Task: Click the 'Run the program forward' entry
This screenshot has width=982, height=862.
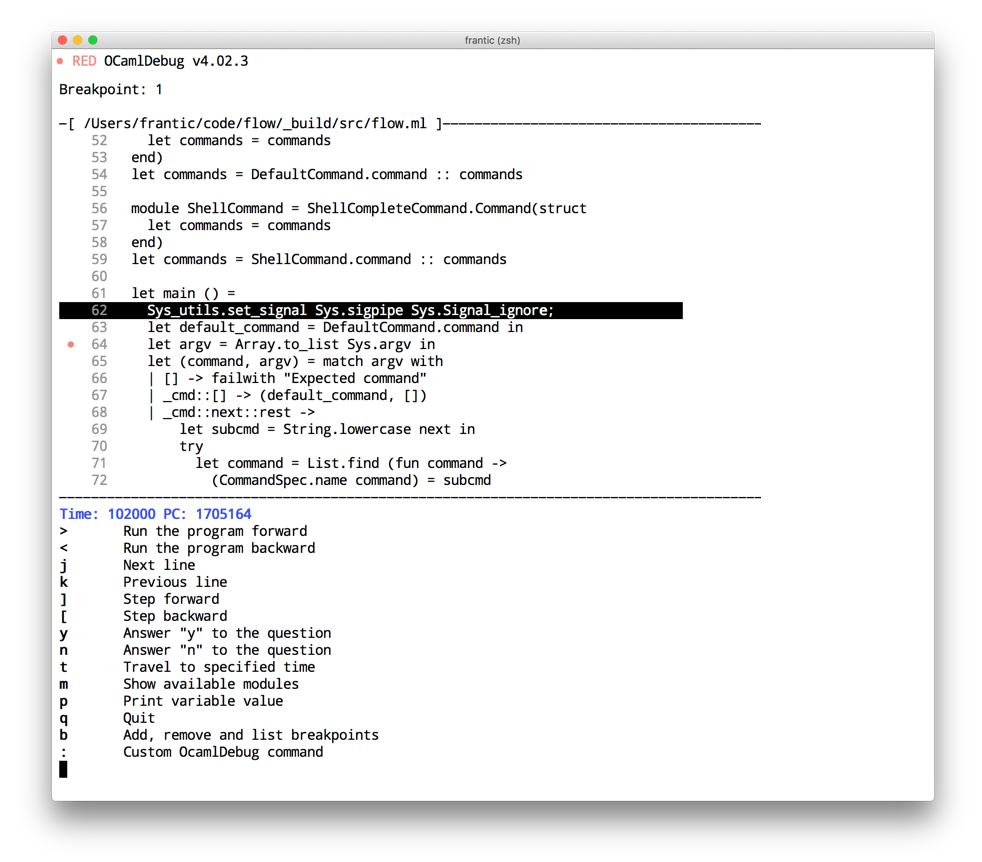Action: click(214, 531)
